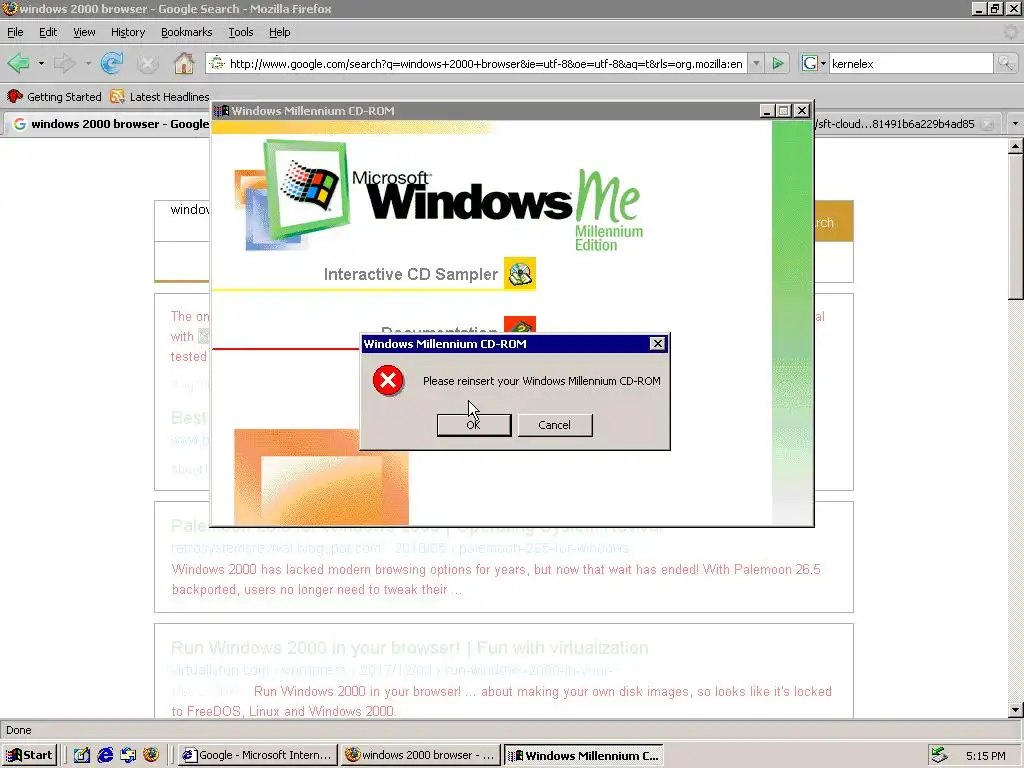Screen dimensions: 1024x768
Task: Click Show Desktop quick launch icon
Action: coord(82,755)
